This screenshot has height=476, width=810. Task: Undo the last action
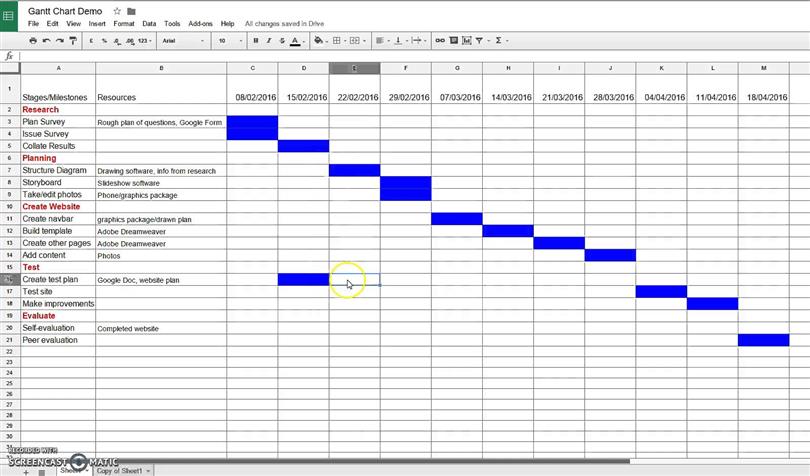46,40
